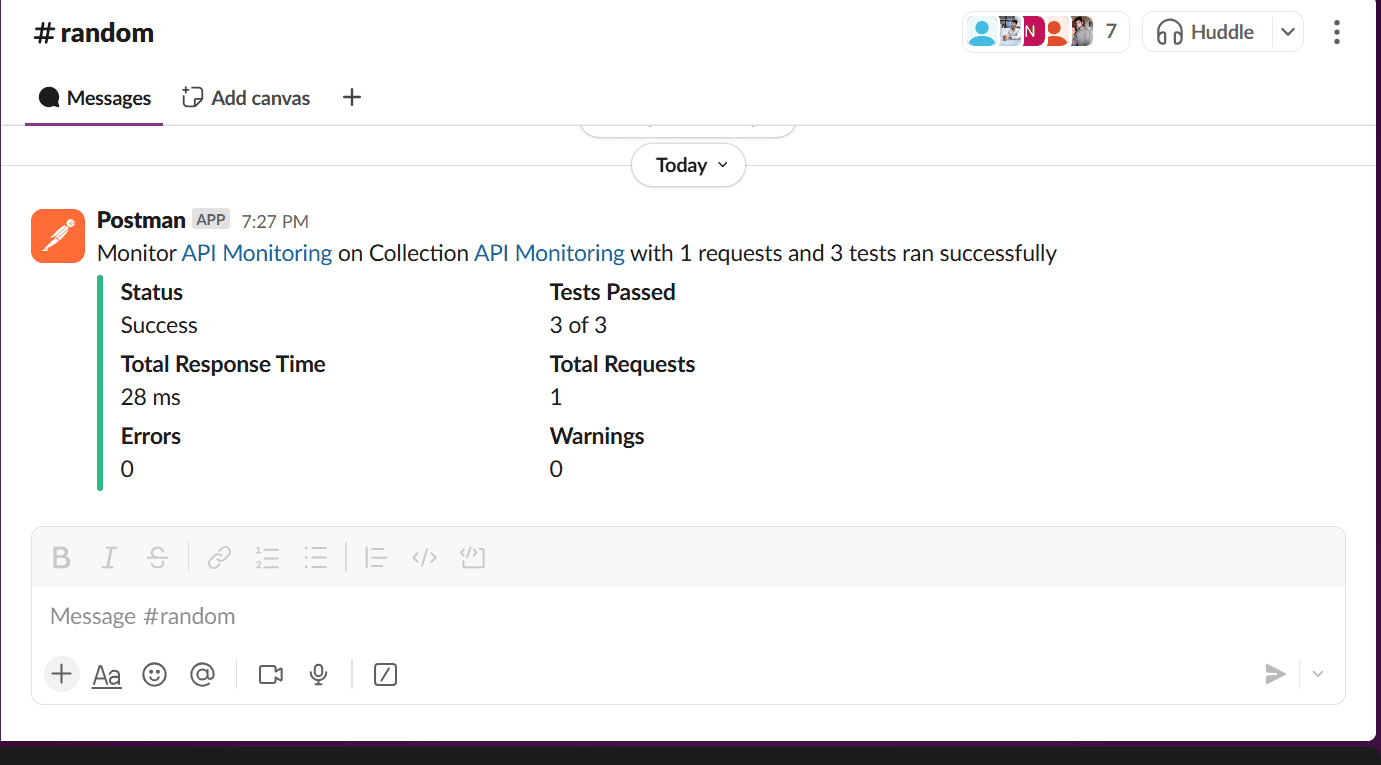1381x765 pixels.
Task: Toggle bold formatting in the composer
Action: point(61,557)
